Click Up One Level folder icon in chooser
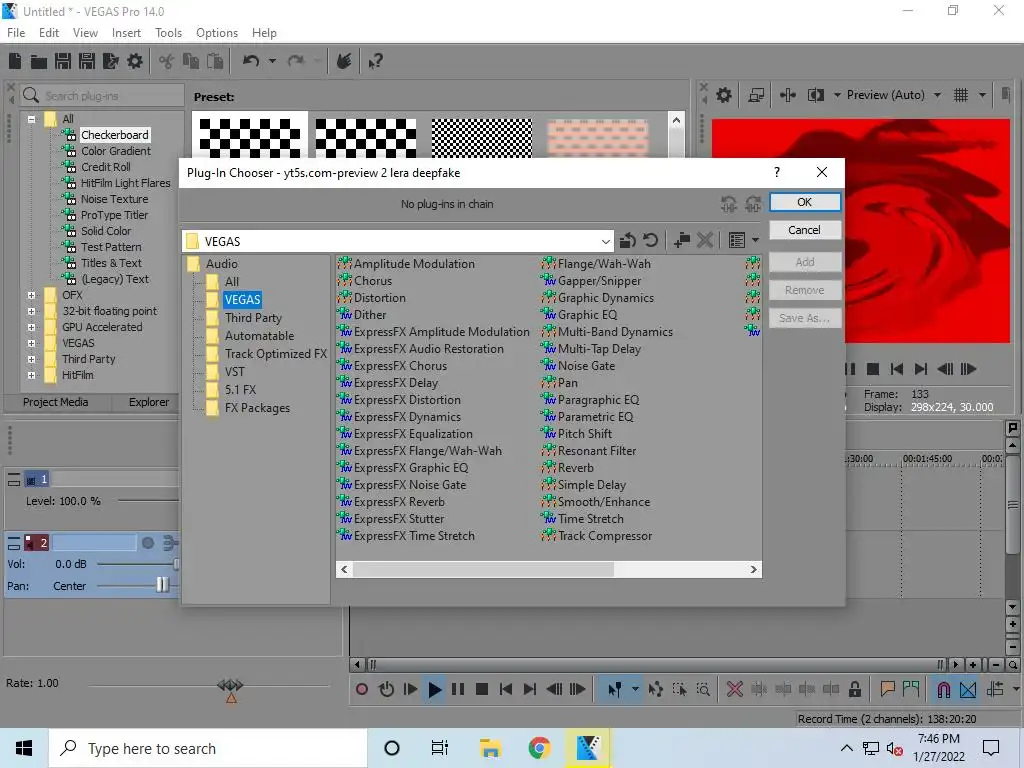1024x768 pixels. 628,240
